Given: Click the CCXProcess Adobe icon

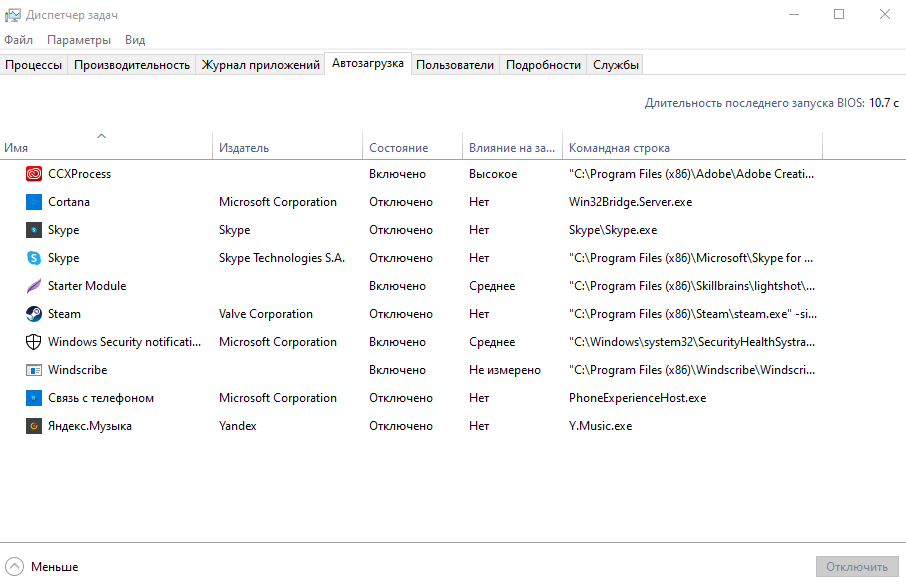Looking at the screenshot, I should 34,174.
